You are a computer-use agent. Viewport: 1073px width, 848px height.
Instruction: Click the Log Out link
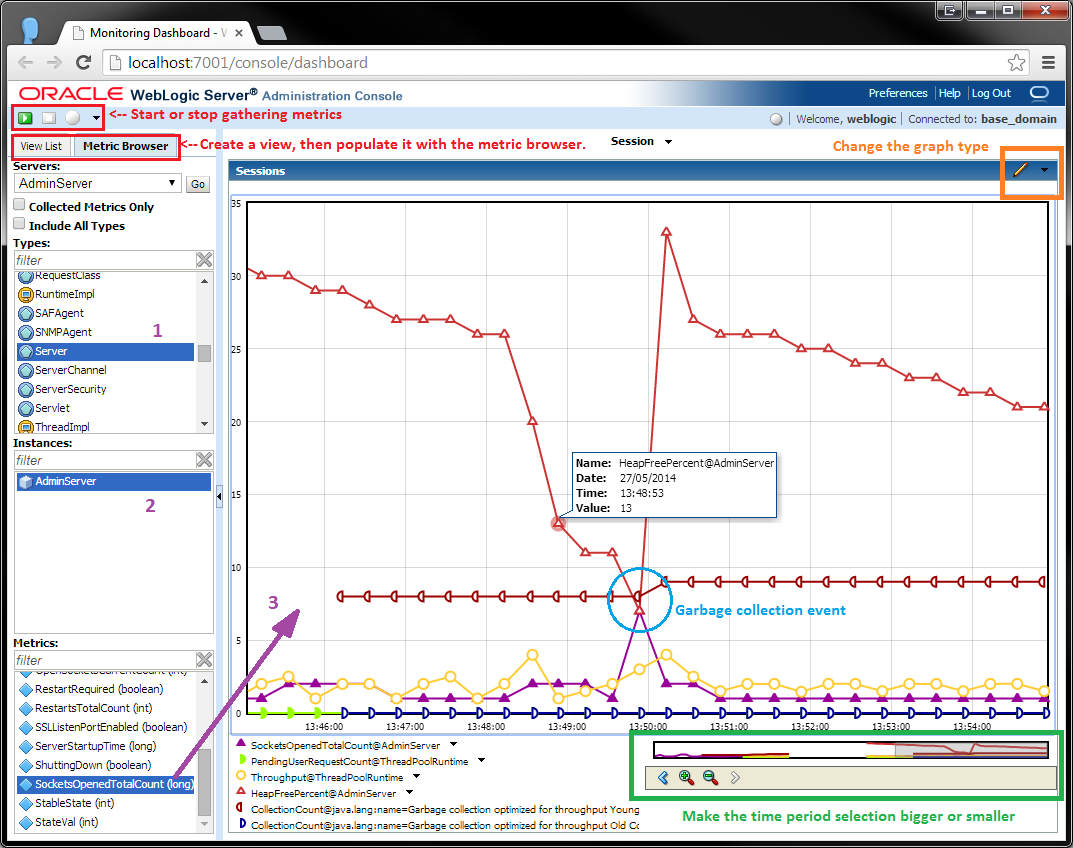[x=991, y=93]
